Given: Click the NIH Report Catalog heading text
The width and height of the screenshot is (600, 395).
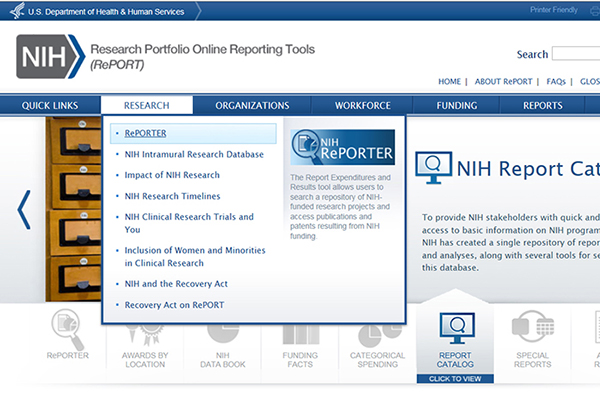Looking at the screenshot, I should coord(528,169).
